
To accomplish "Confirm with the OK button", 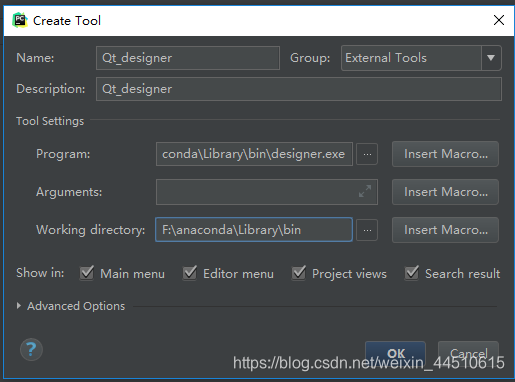I will (395, 353).
